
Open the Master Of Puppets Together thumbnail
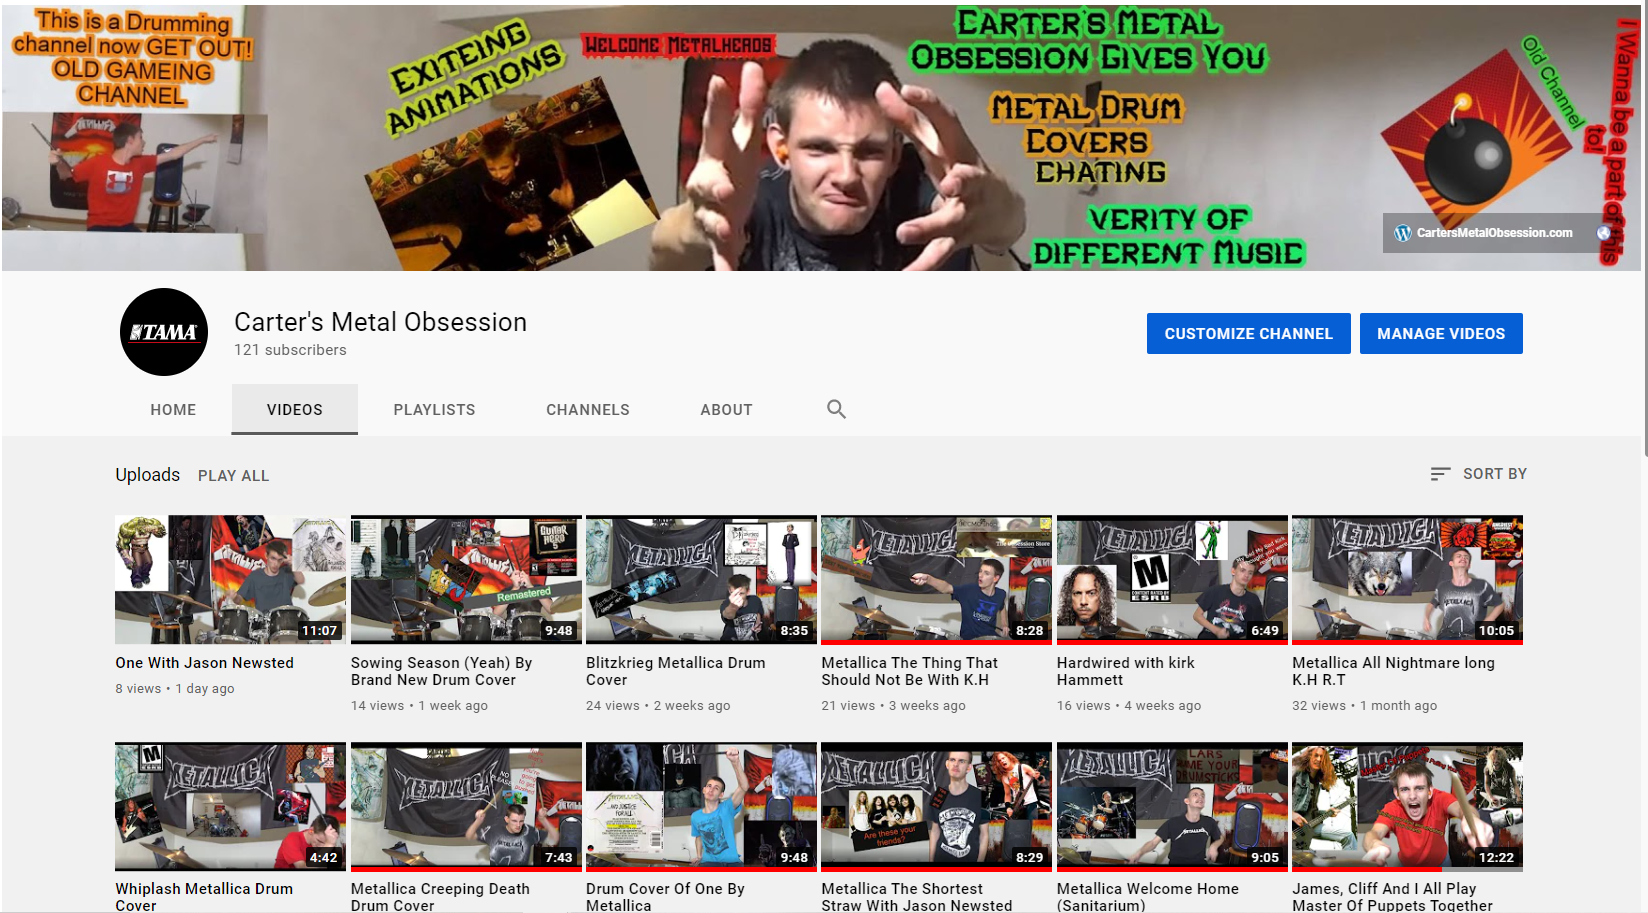point(1407,806)
